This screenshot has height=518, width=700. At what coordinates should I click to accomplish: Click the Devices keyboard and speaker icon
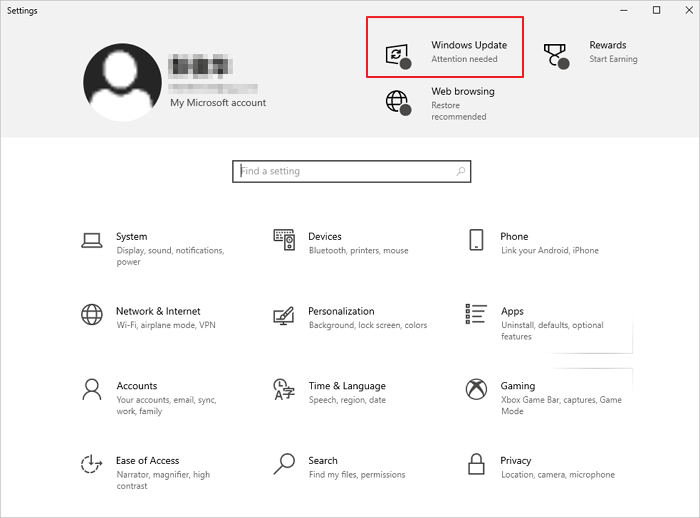click(x=284, y=240)
